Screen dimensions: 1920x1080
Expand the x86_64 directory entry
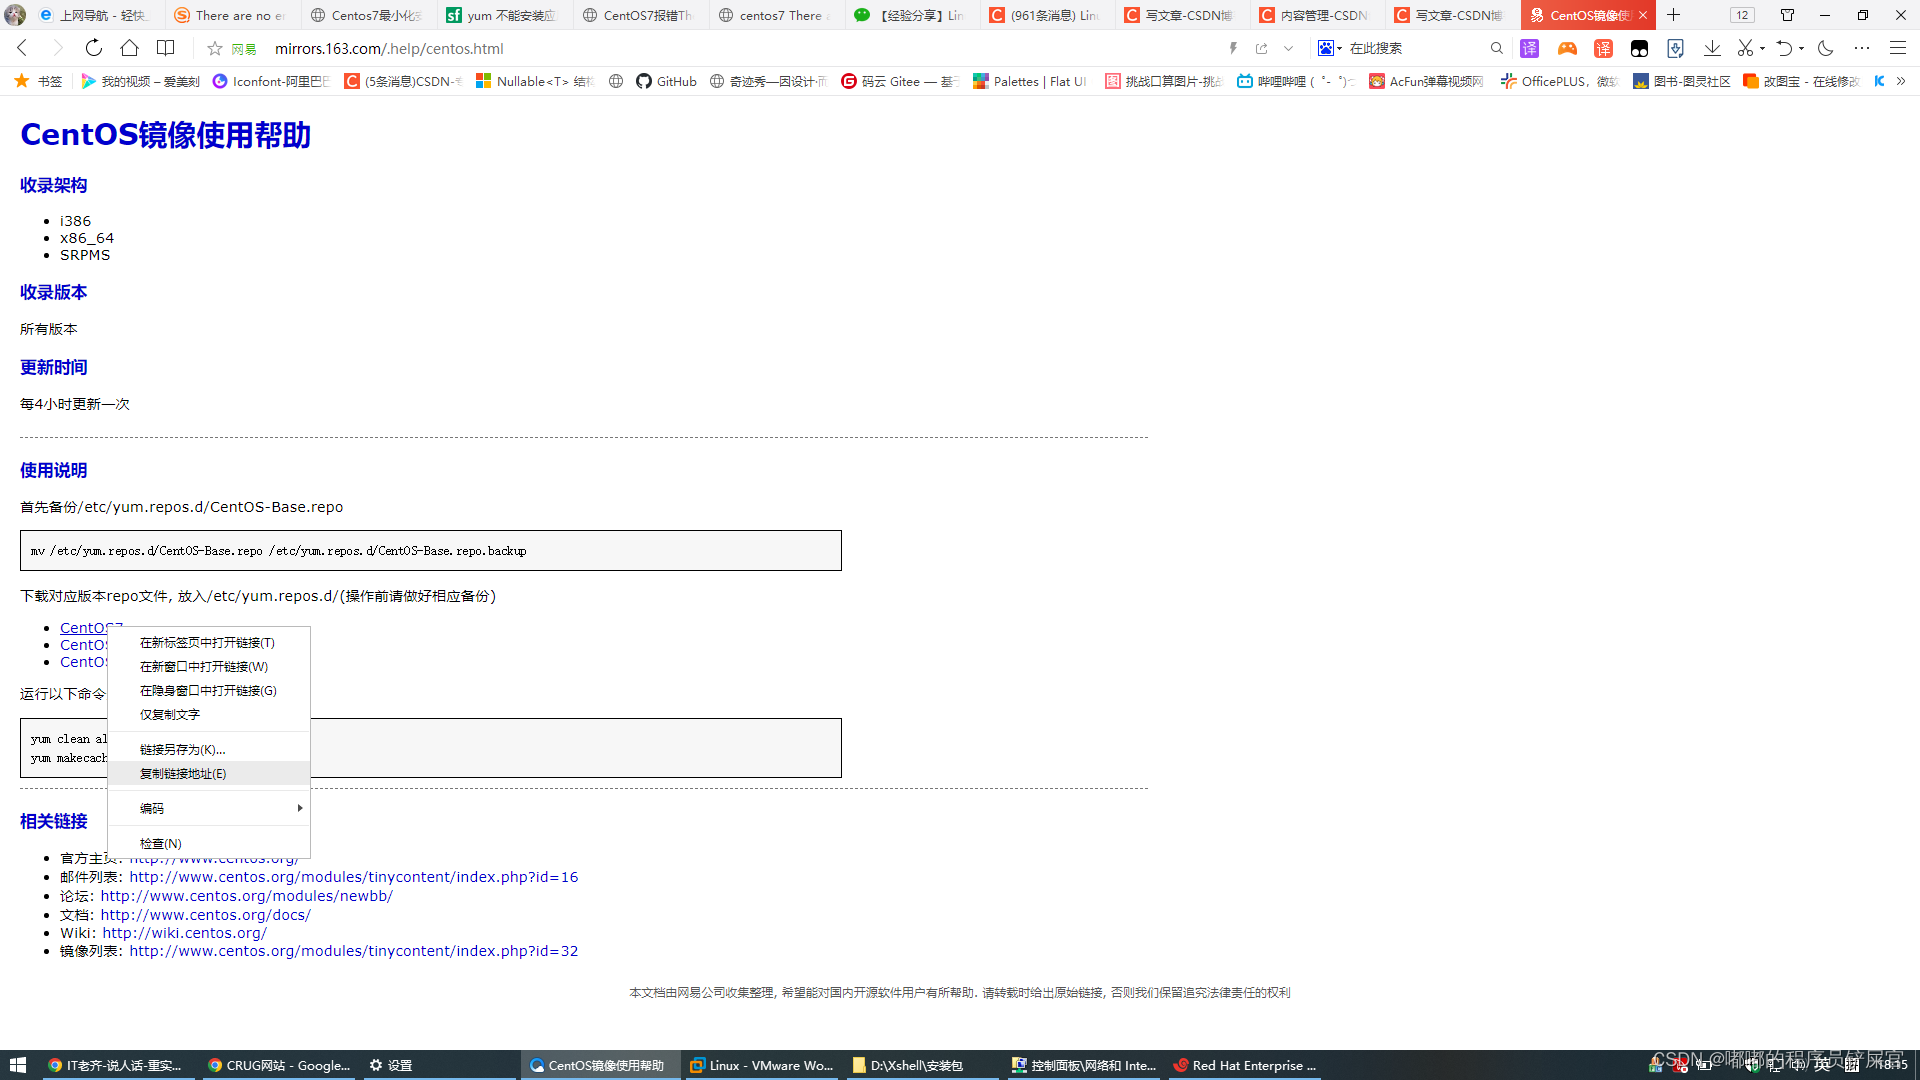(86, 237)
